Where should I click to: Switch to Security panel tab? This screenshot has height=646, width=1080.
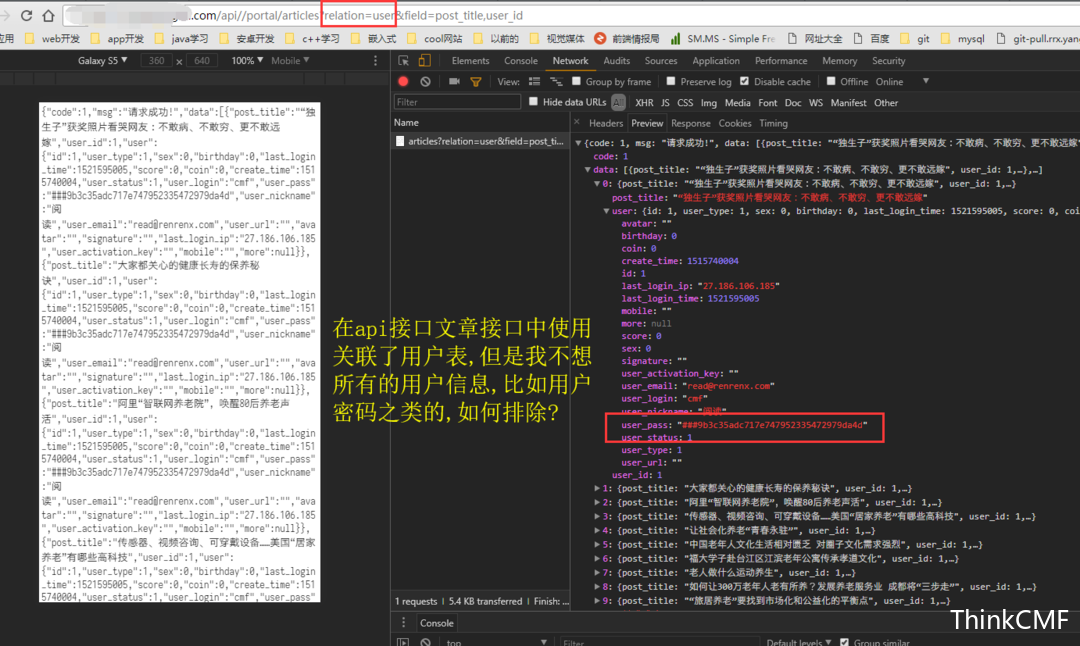pos(889,61)
